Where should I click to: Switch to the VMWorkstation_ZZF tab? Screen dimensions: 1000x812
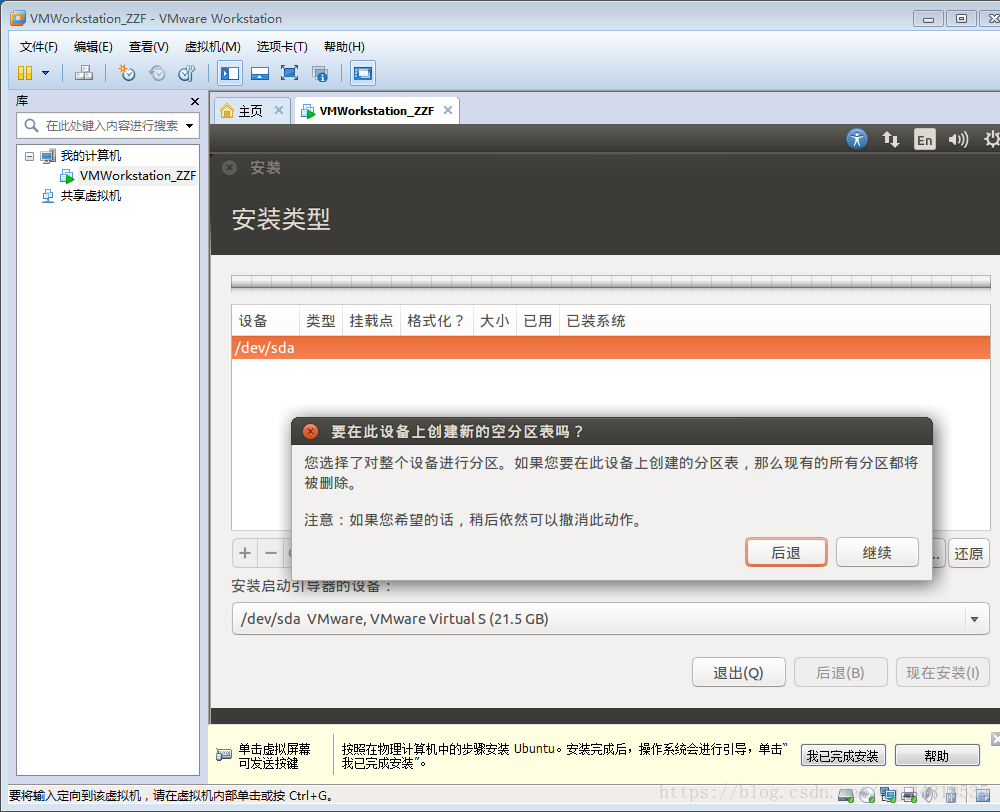pos(376,111)
